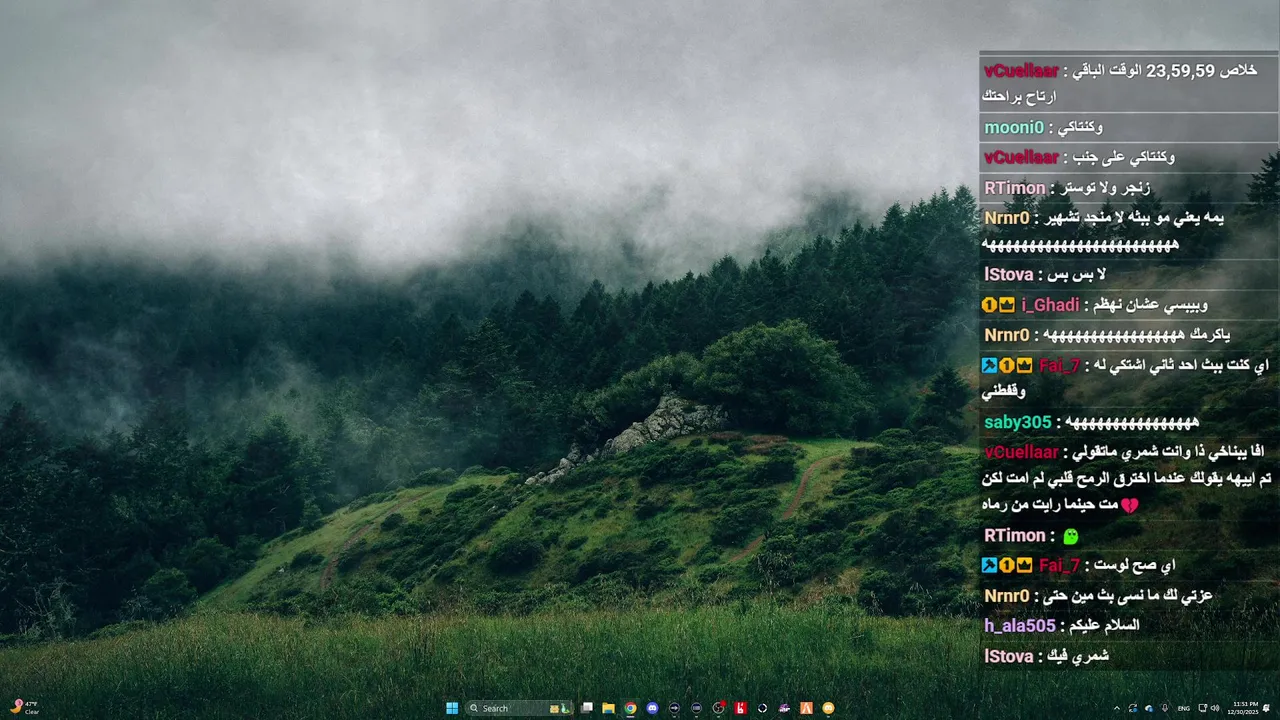Click the username mooni0 in chat
1280x720 pixels.
(x=1014, y=127)
